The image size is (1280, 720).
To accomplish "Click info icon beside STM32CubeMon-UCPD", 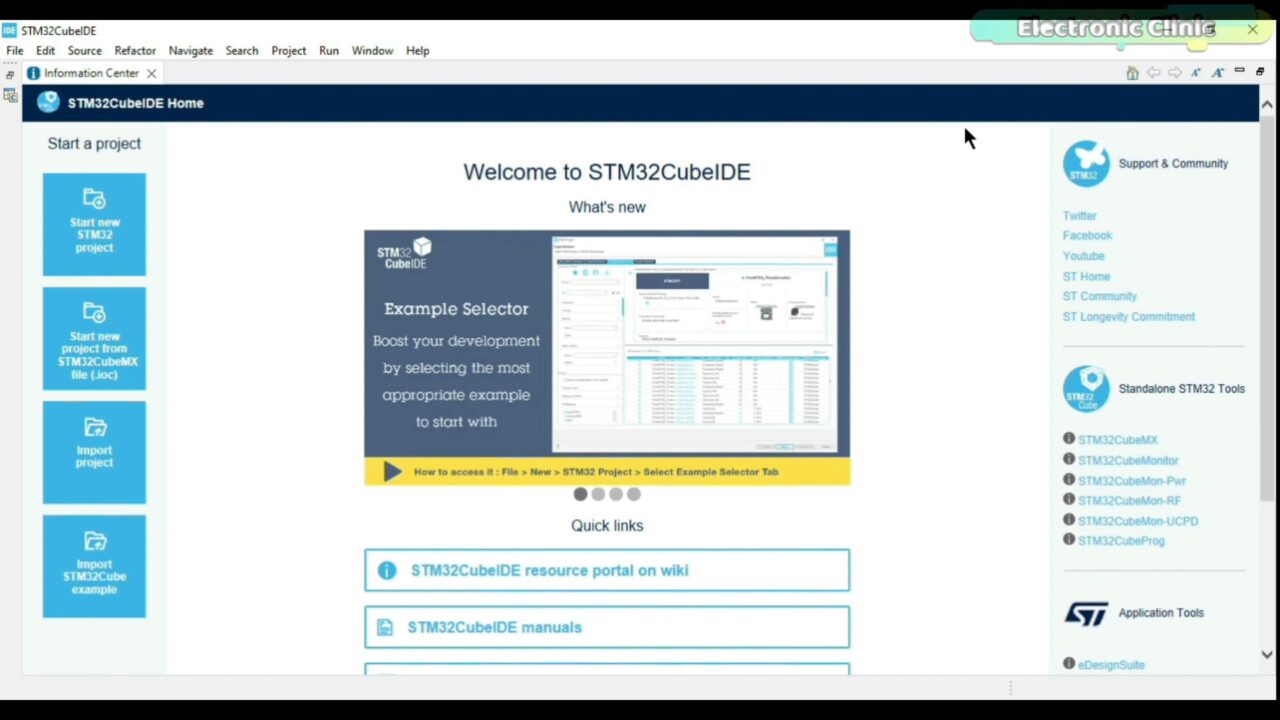I will click(1069, 519).
